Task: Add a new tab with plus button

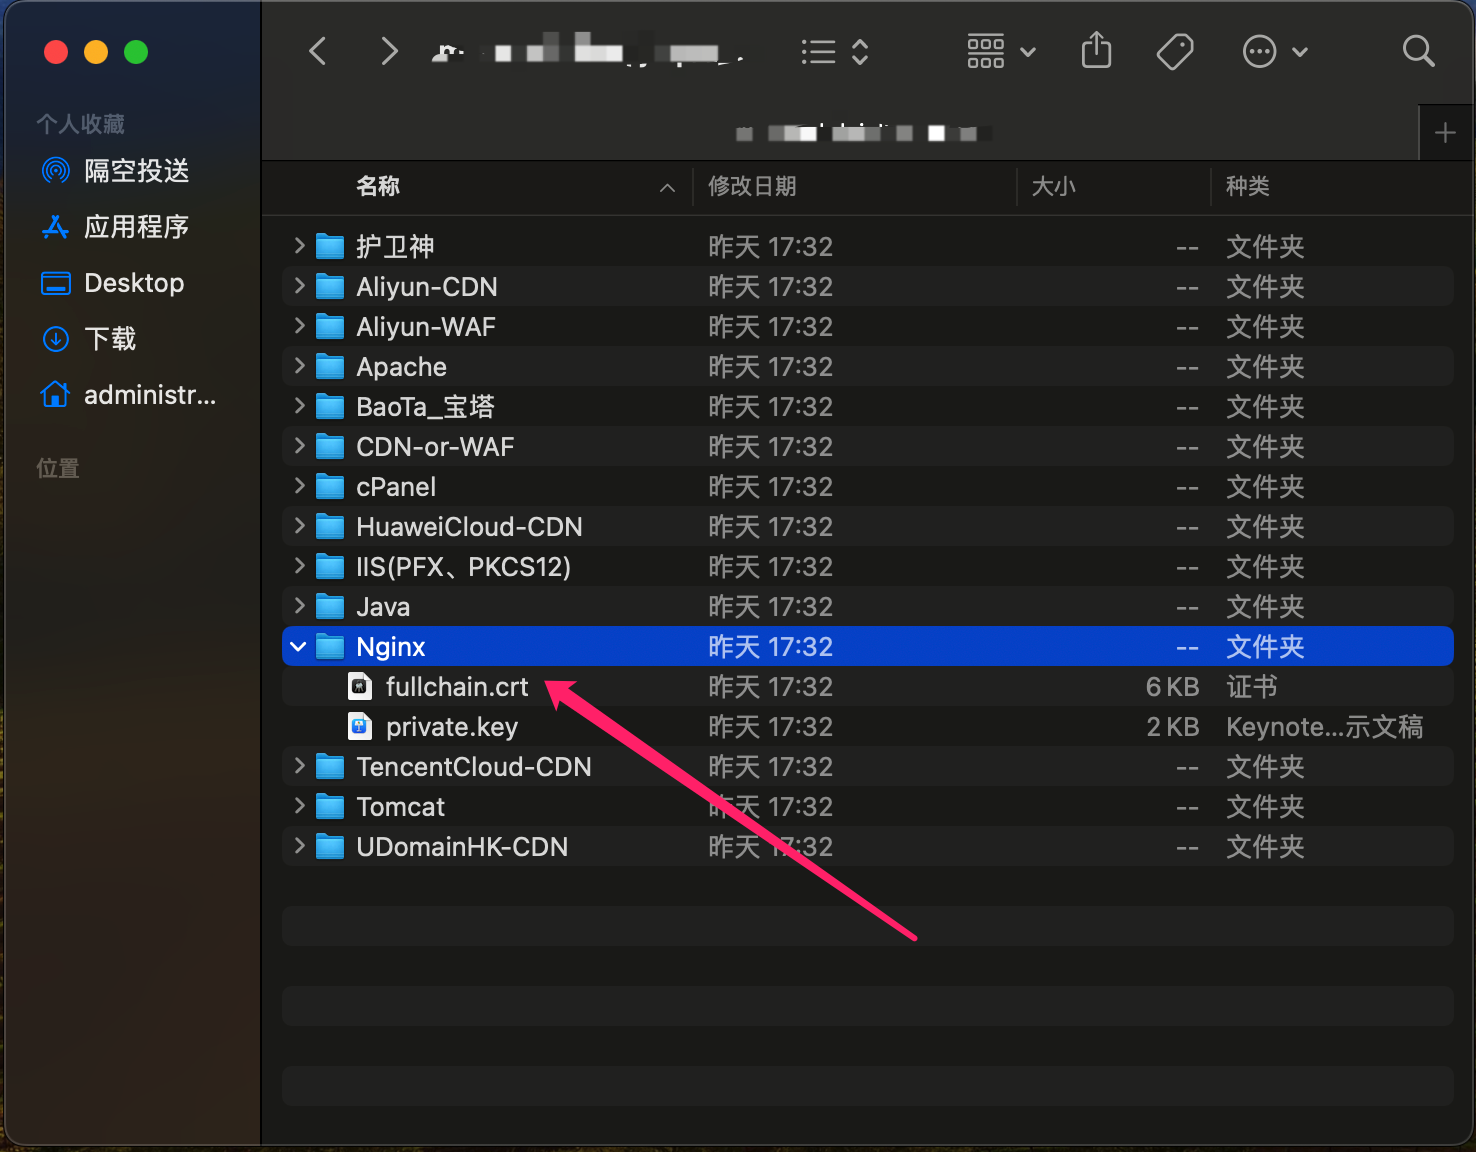Action: pos(1444,133)
